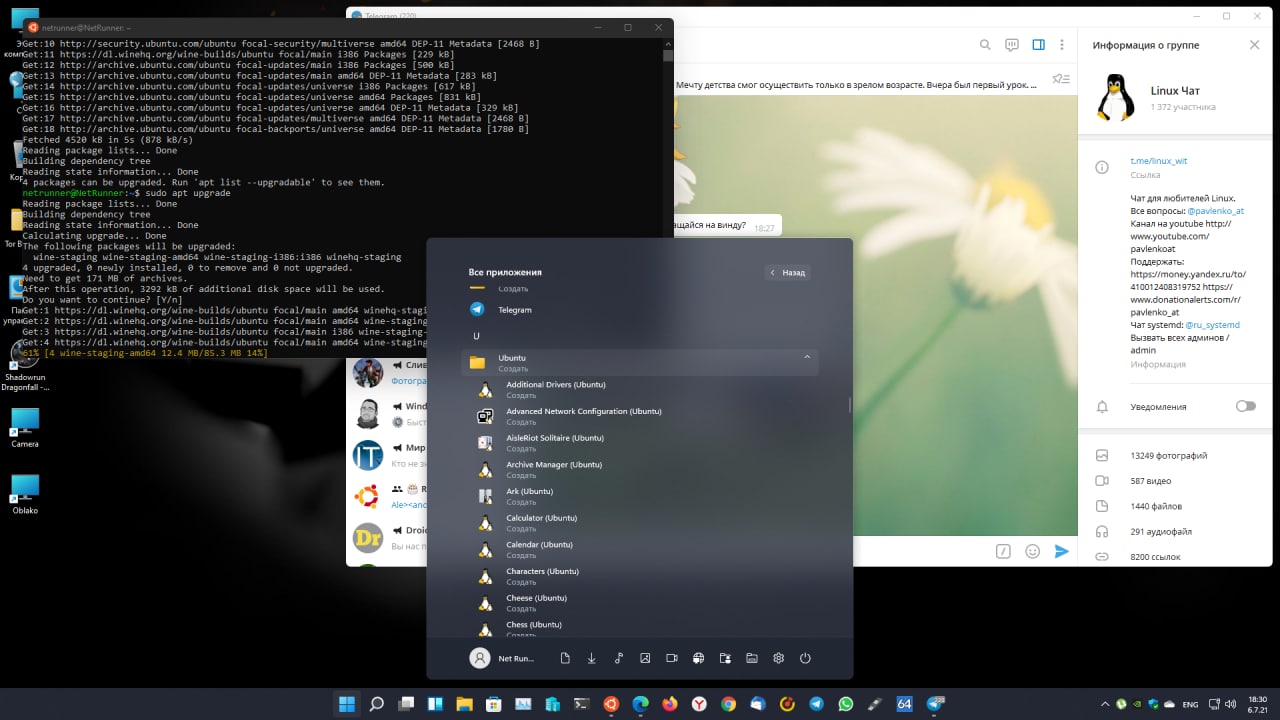
Task: Launch Archive Manager (Ubuntu)
Action: pos(640,469)
